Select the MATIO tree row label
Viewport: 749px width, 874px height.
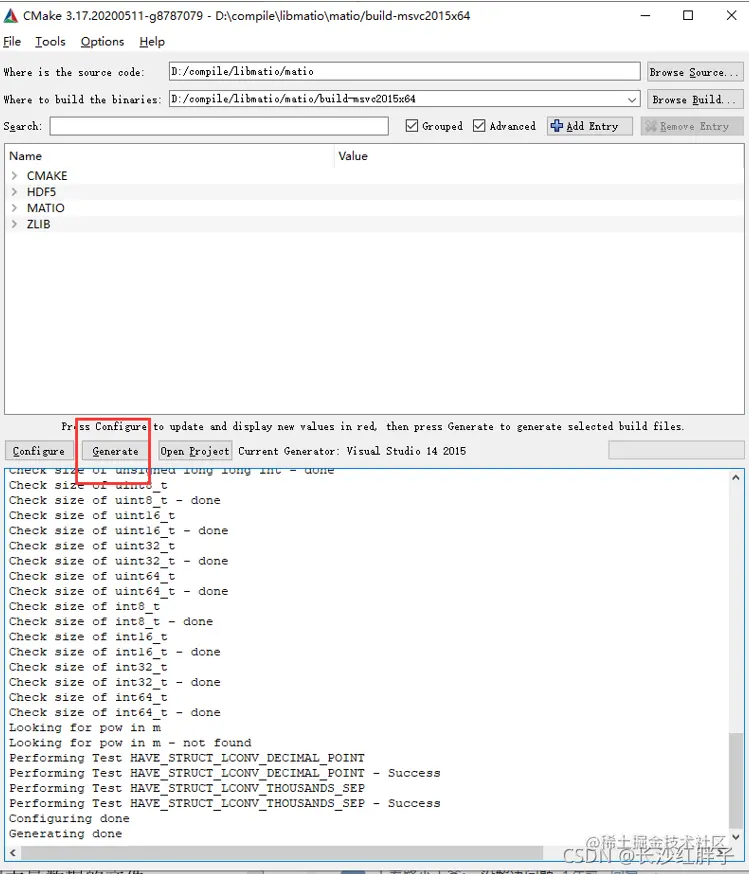[x=46, y=208]
